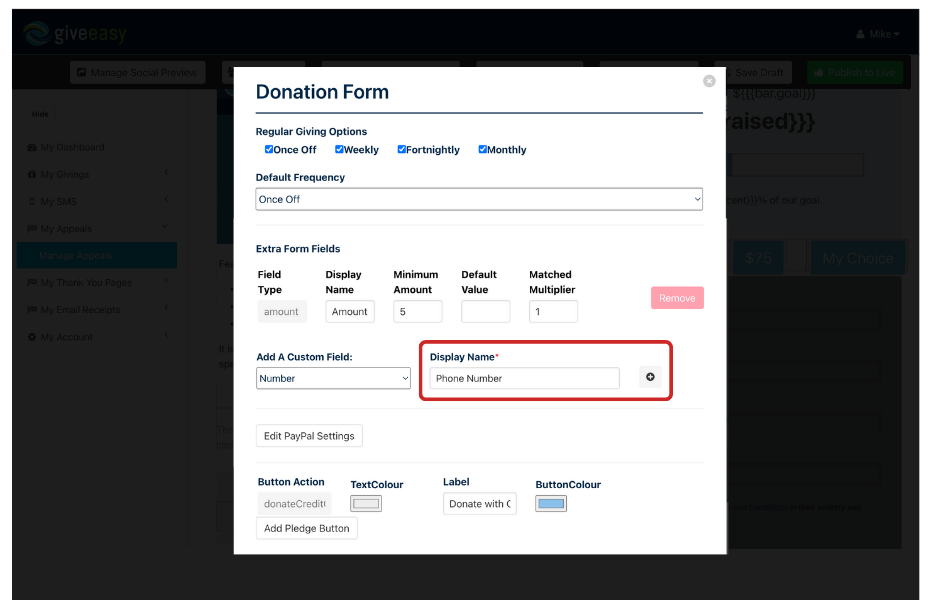
Task: Click the GiveEasy logo icon
Action: tap(38, 33)
